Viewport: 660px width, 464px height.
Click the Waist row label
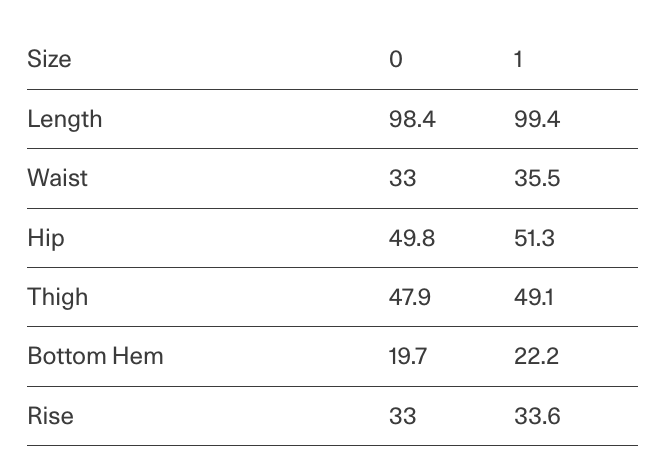coord(57,178)
